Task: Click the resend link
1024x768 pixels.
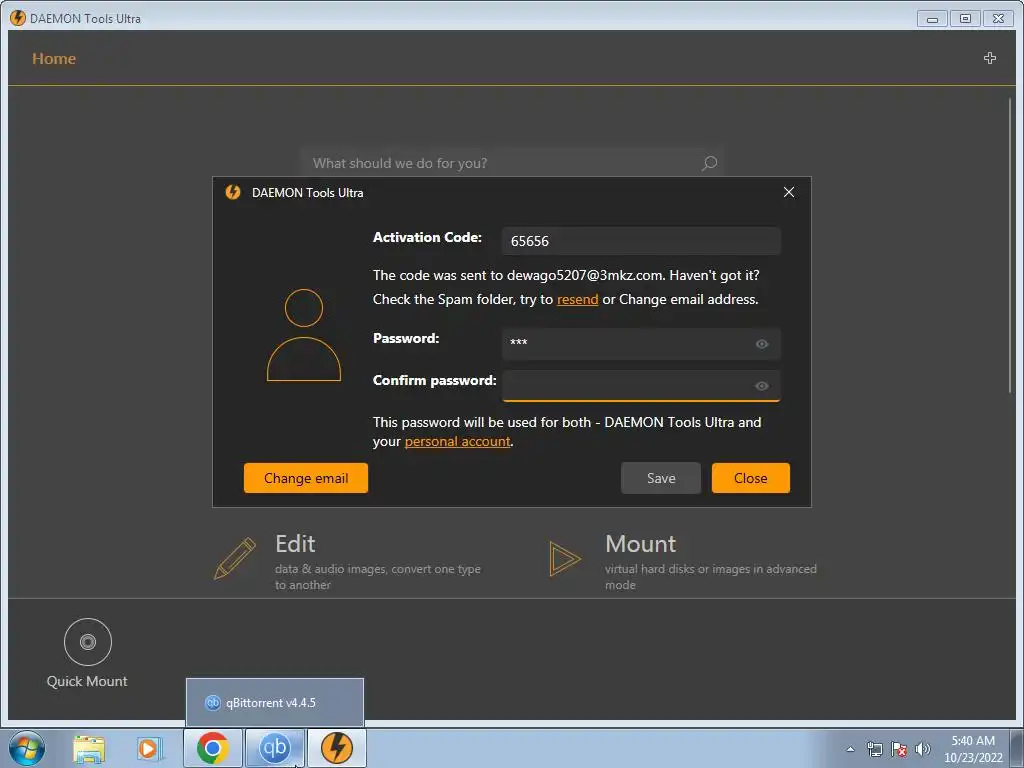Action: pyautogui.click(x=577, y=300)
